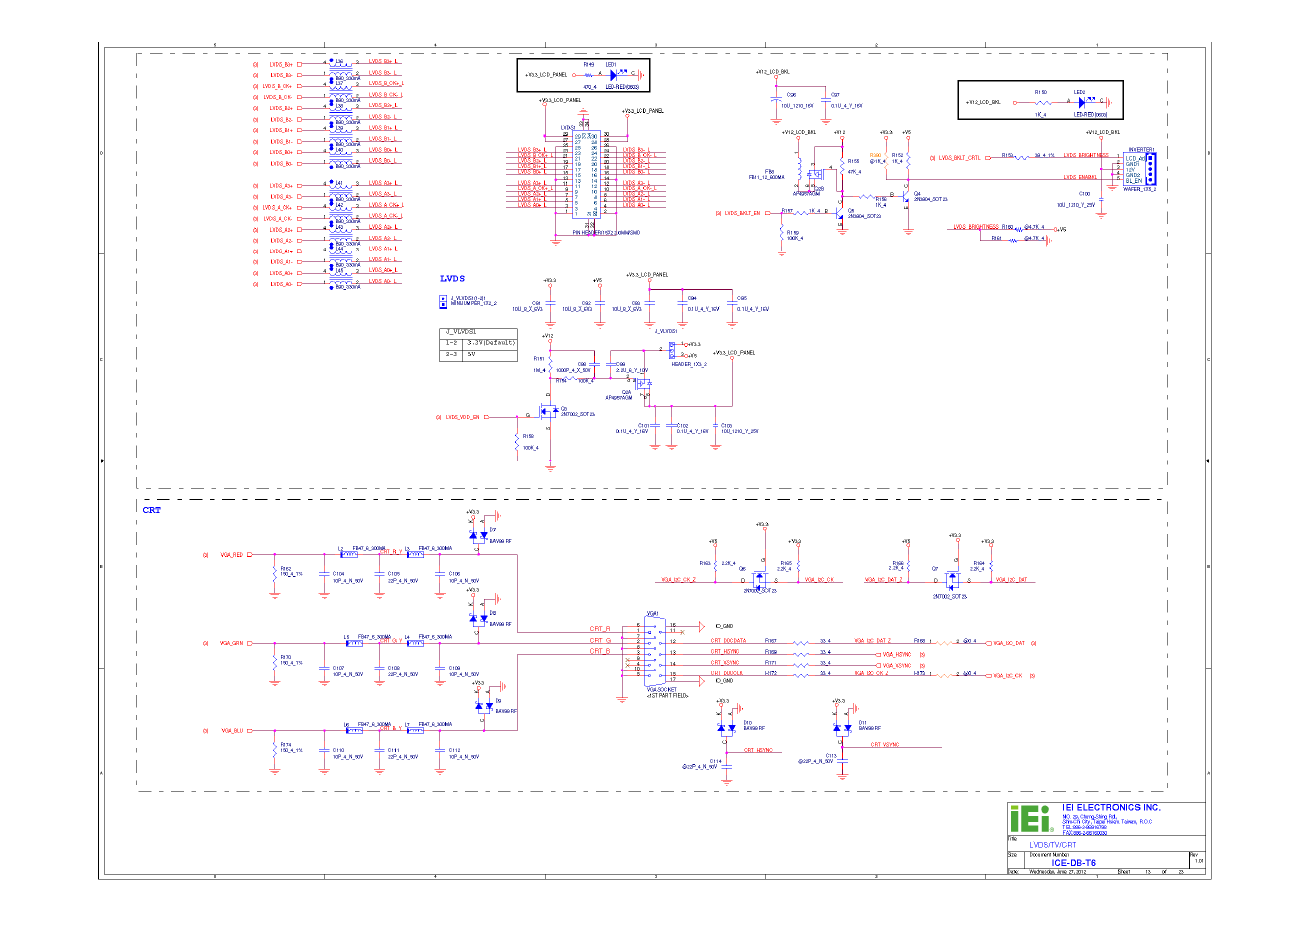Screen dimensions: 1313x928
Task: Click the LVDS_A0- input port label
Action: coord(281,284)
